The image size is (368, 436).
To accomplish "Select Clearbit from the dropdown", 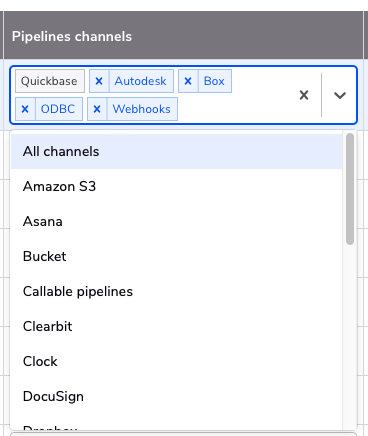I will pyautogui.click(x=177, y=327).
